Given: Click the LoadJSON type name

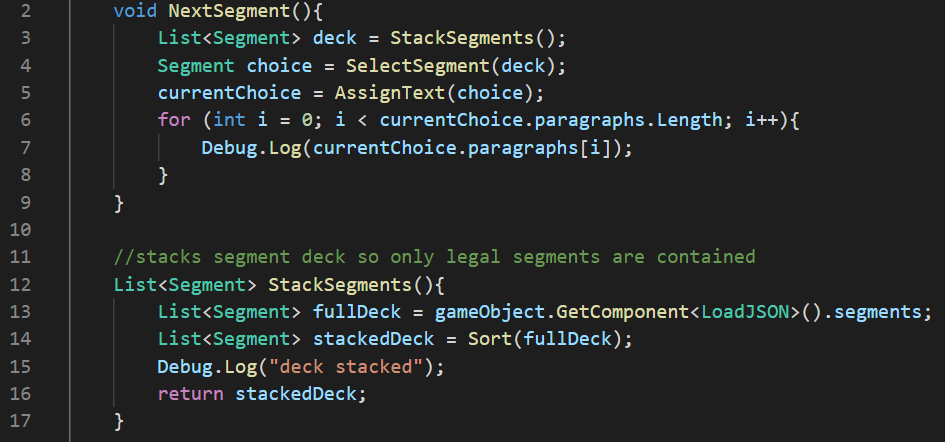Looking at the screenshot, I should click(x=744, y=311).
